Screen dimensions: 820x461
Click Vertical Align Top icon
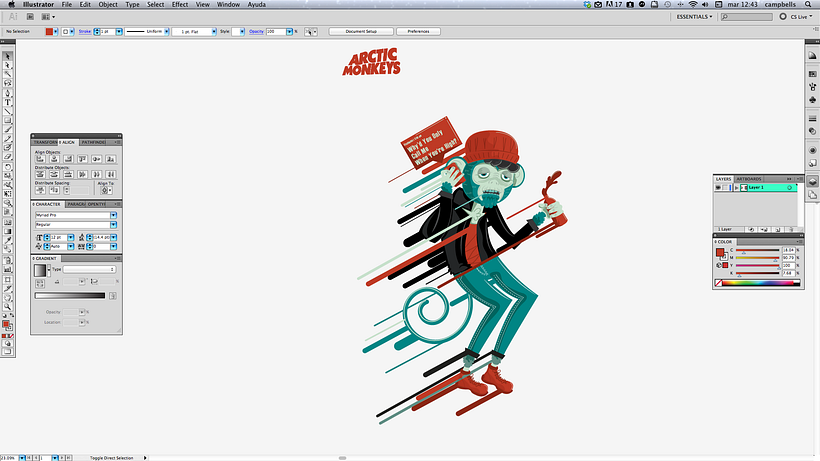pos(83,159)
